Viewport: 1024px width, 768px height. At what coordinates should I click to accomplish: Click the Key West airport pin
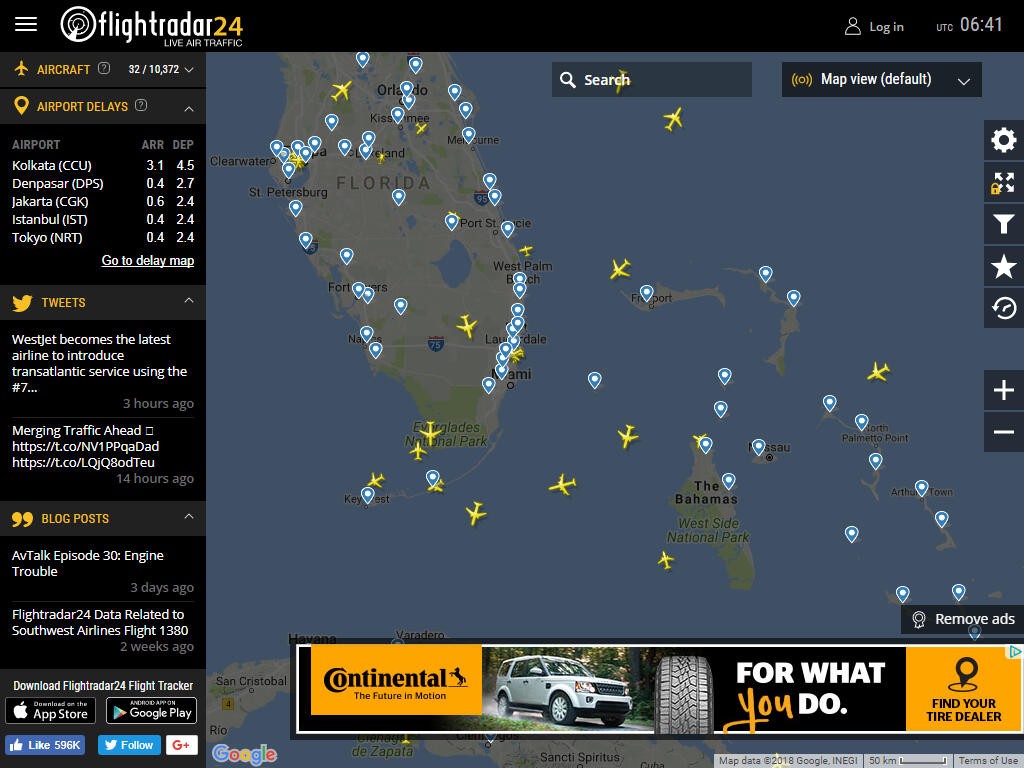click(x=368, y=495)
